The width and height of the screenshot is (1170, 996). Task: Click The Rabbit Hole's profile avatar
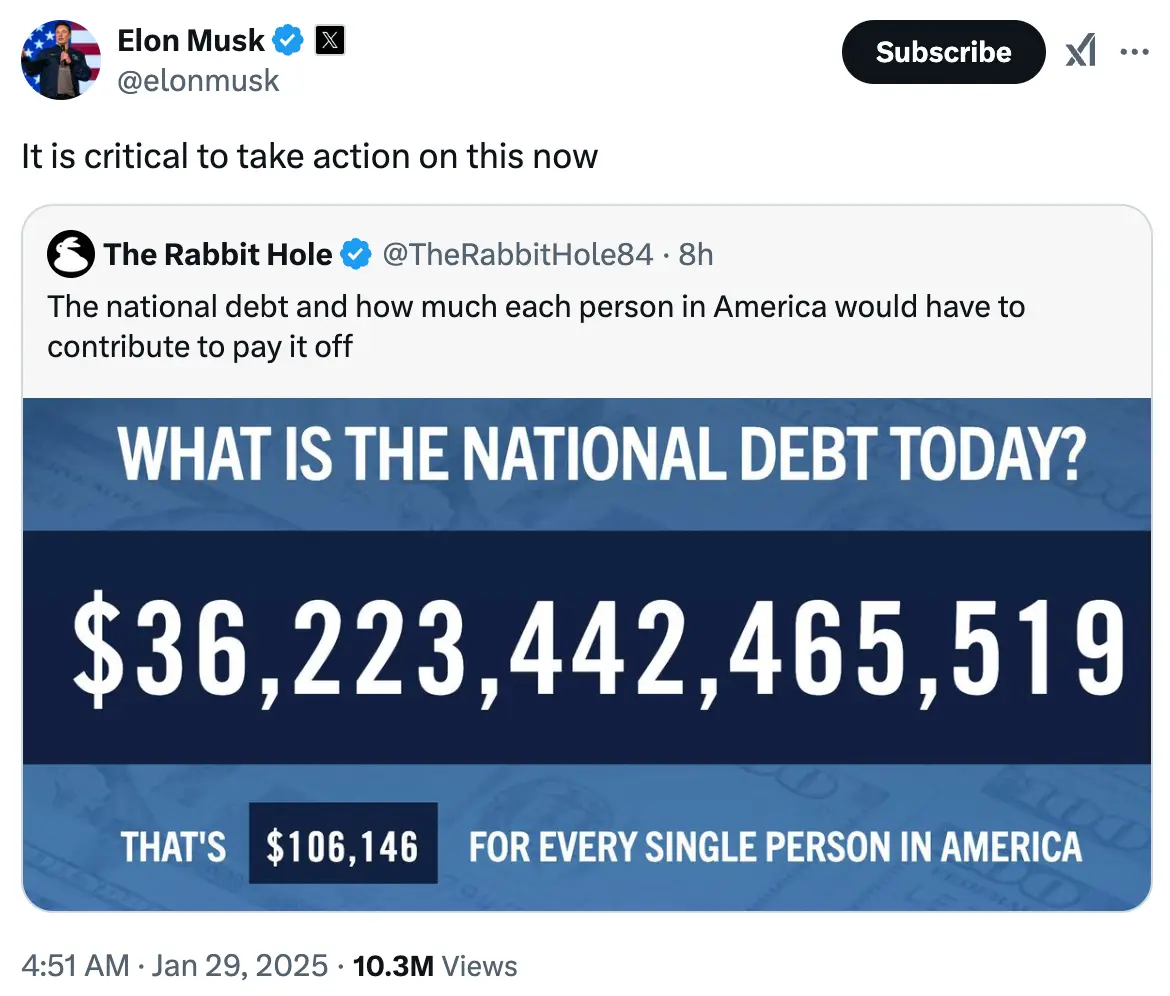(70, 254)
